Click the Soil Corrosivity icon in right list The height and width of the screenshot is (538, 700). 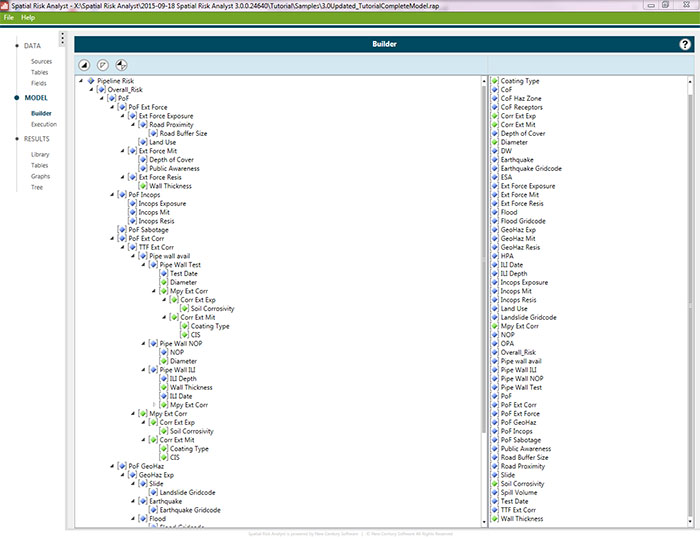point(495,484)
